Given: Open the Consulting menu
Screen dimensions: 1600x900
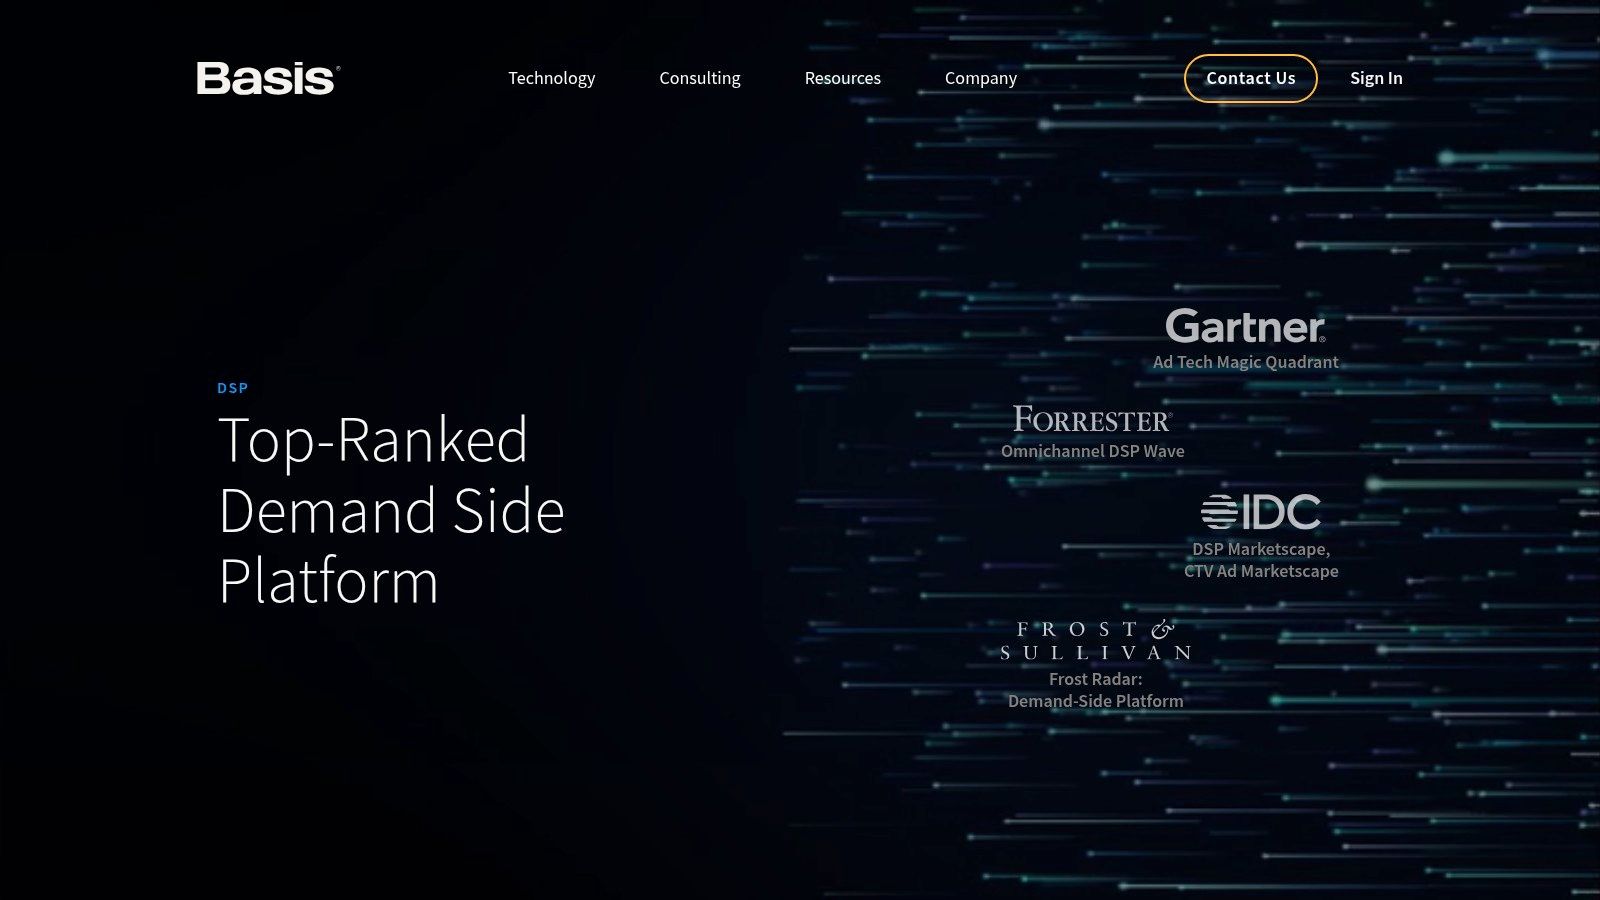Looking at the screenshot, I should click(700, 78).
